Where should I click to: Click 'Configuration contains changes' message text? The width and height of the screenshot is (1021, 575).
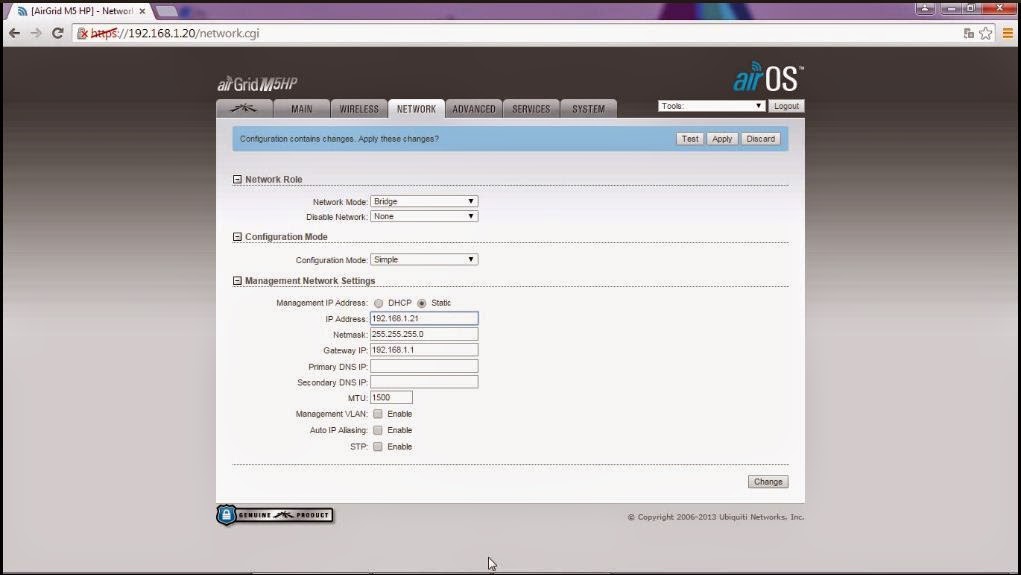[339, 139]
